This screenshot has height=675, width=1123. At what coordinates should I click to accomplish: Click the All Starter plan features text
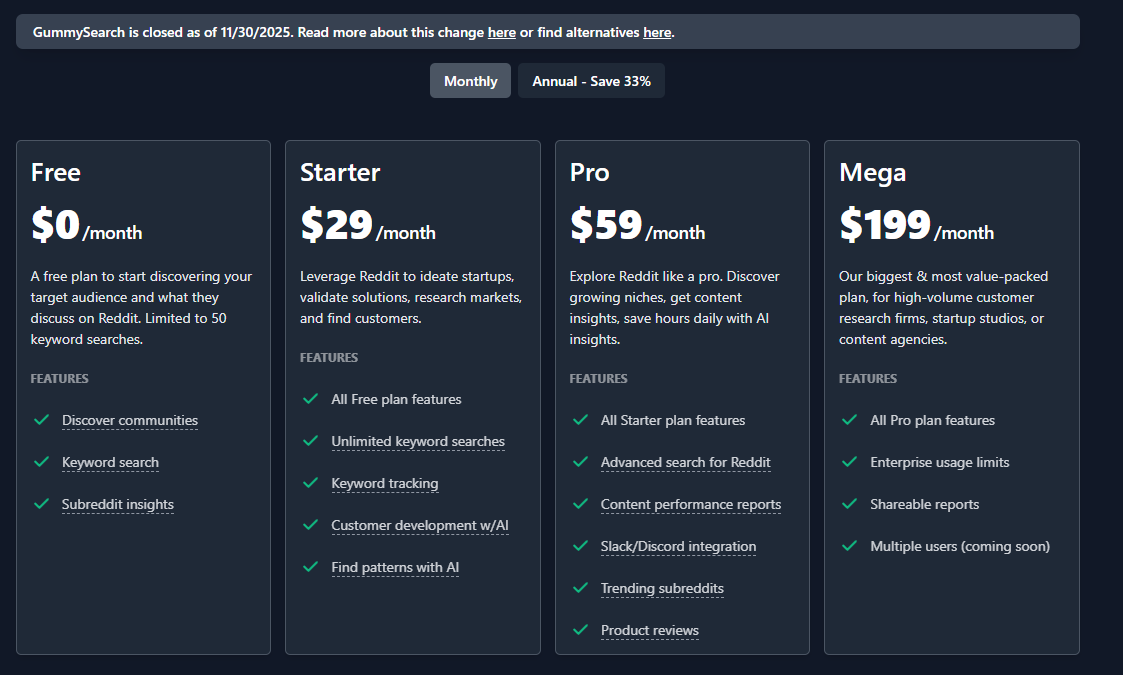click(673, 421)
